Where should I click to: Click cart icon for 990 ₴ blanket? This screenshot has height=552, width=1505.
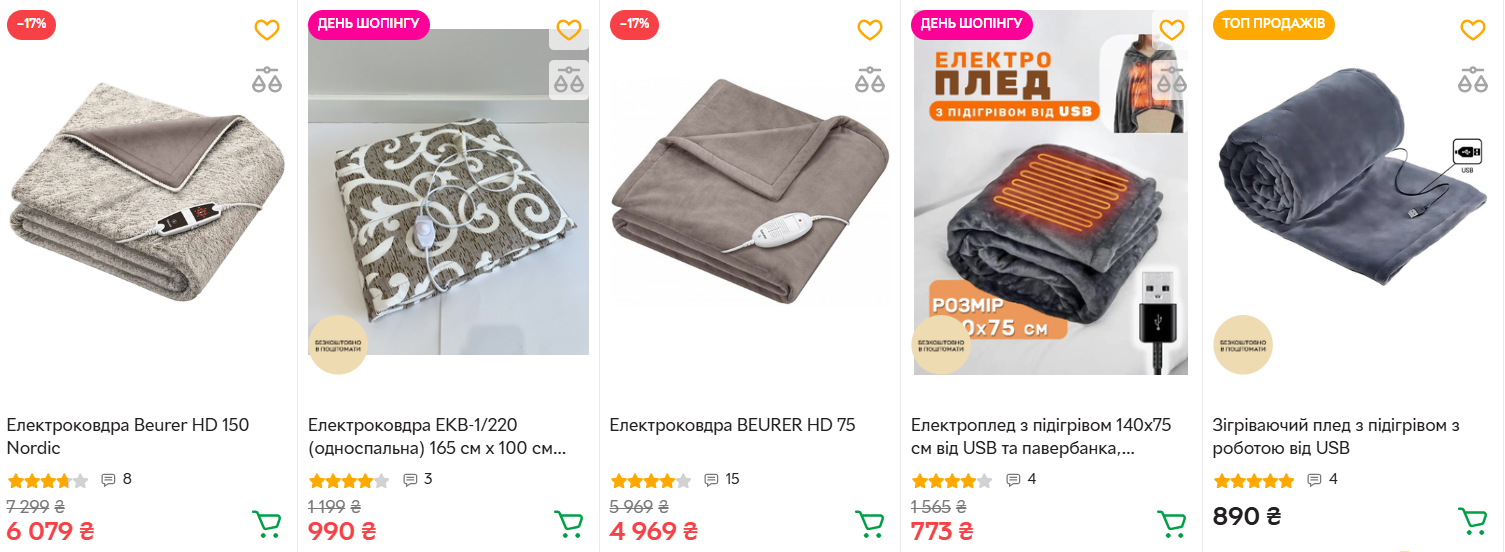click(x=569, y=523)
